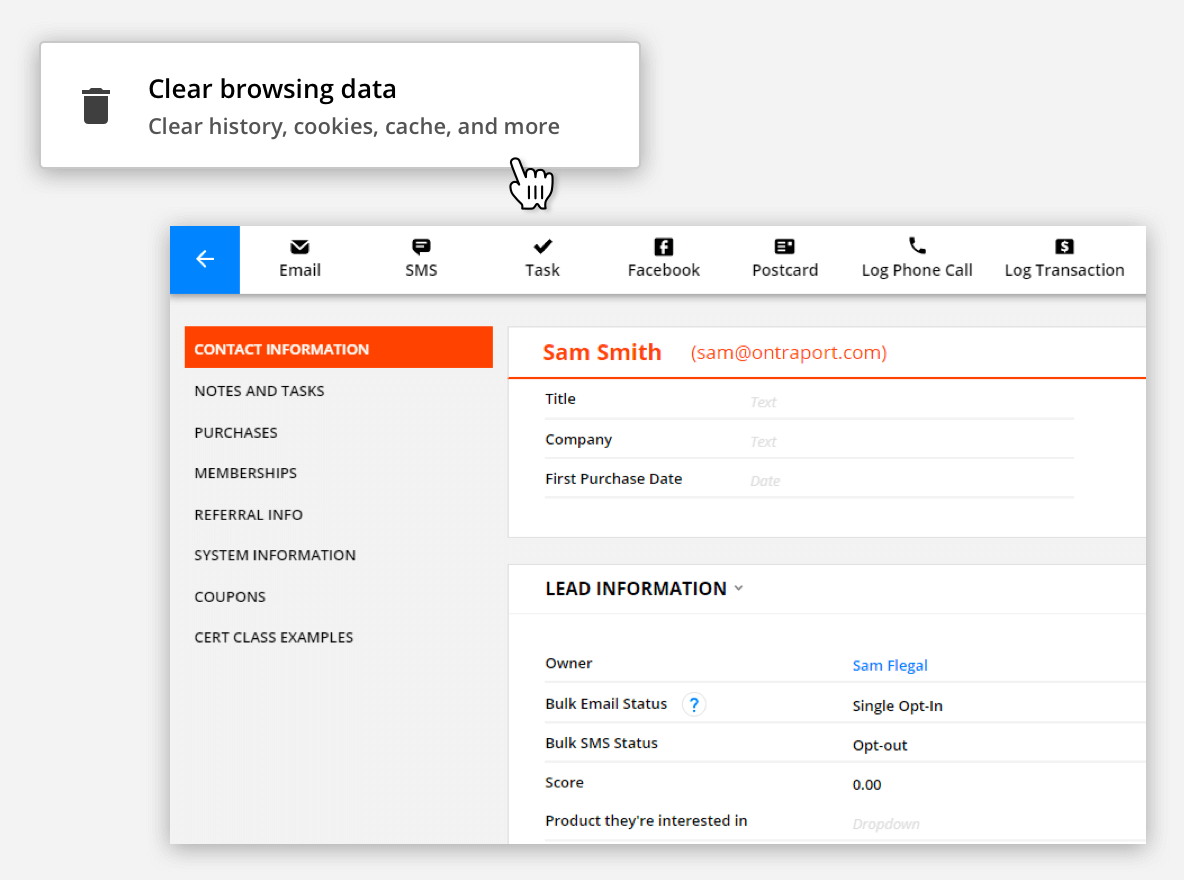Open the Memberships section
Viewport: 1184px width, 880px height.
point(245,473)
